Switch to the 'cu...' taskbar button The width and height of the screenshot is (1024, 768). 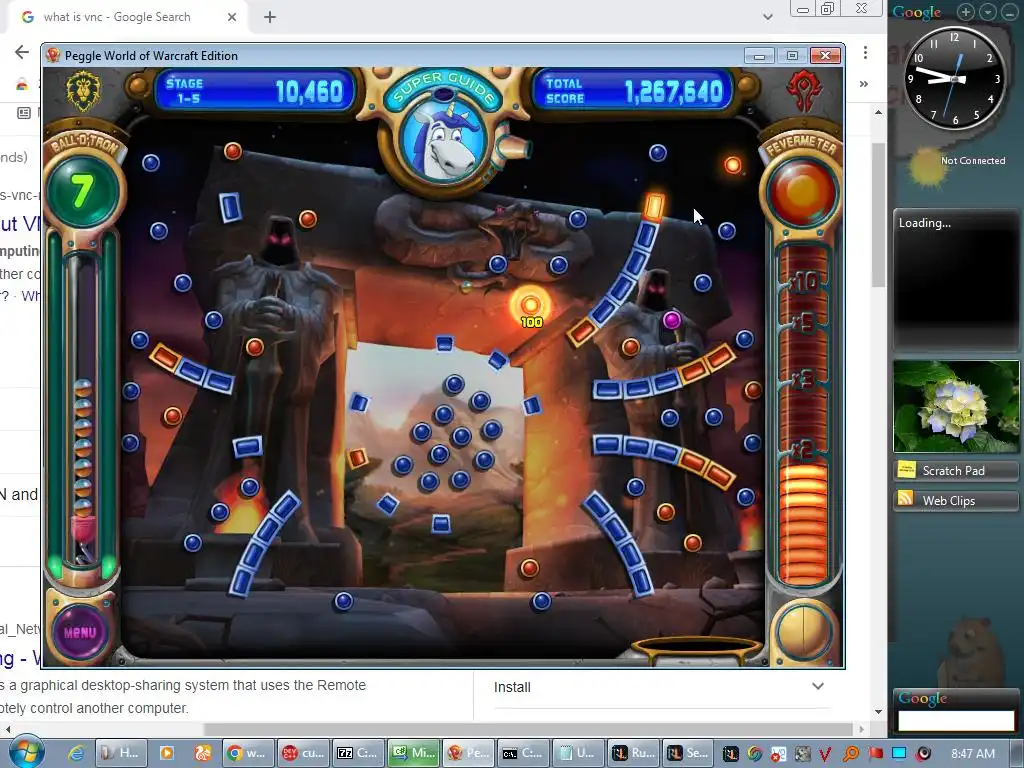click(302, 753)
